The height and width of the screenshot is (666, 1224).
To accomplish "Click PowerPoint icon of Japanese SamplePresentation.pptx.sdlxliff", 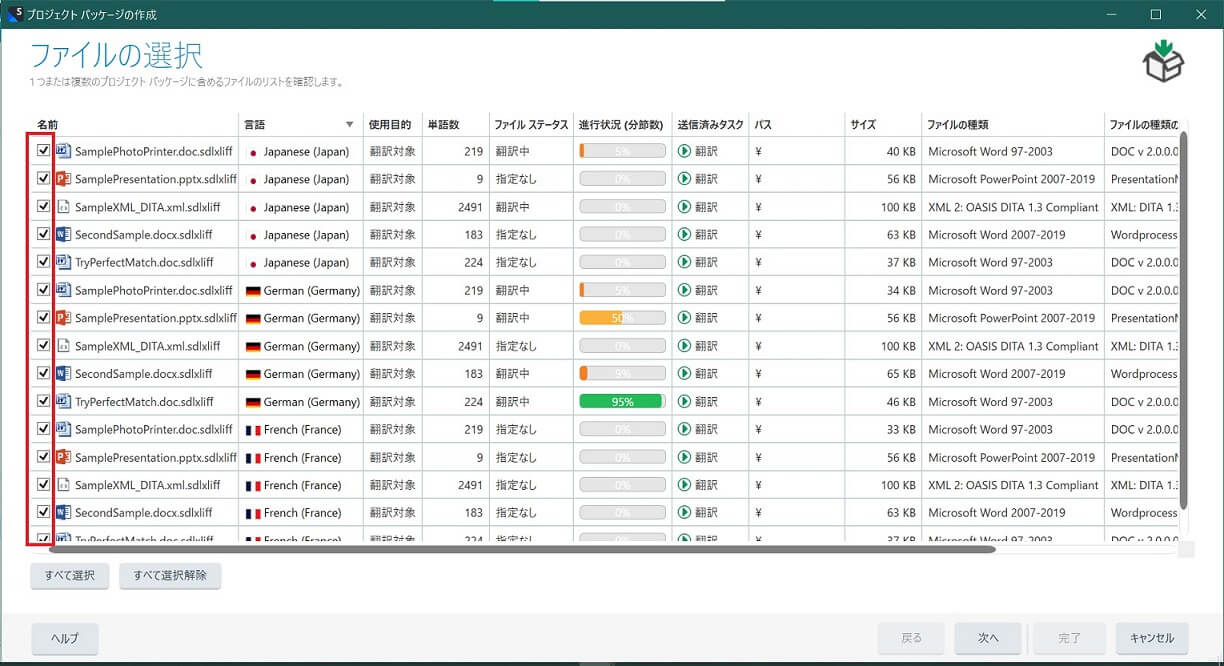I will (x=64, y=179).
